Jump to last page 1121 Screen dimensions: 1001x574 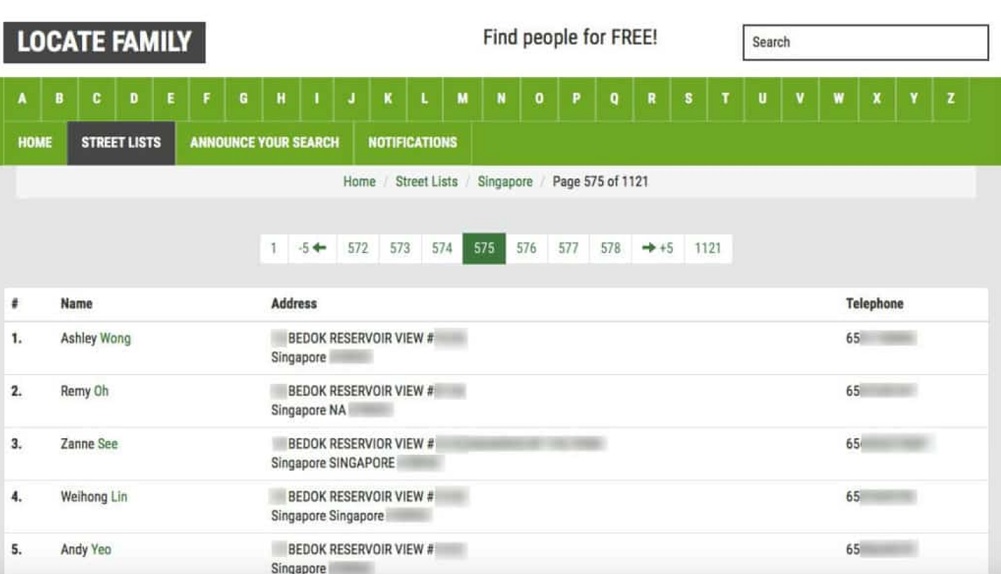707,249
